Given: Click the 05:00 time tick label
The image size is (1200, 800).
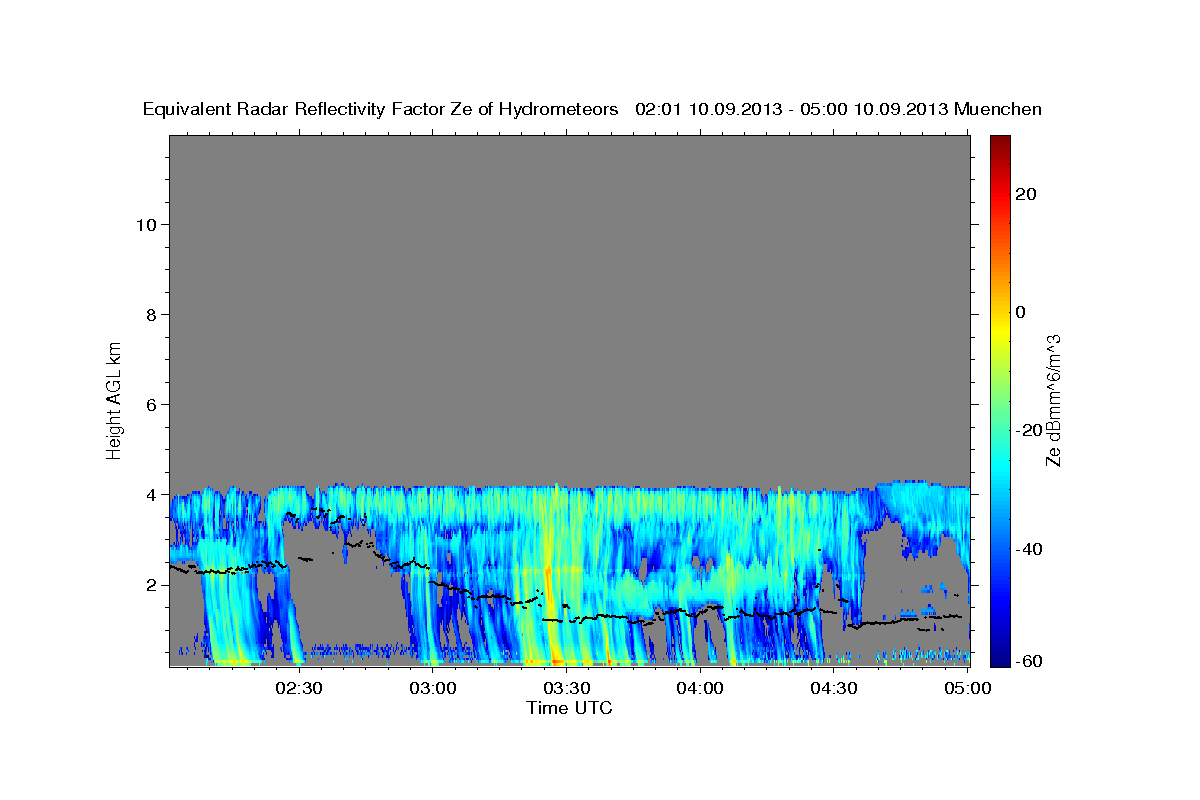Looking at the screenshot, I should tap(967, 688).
